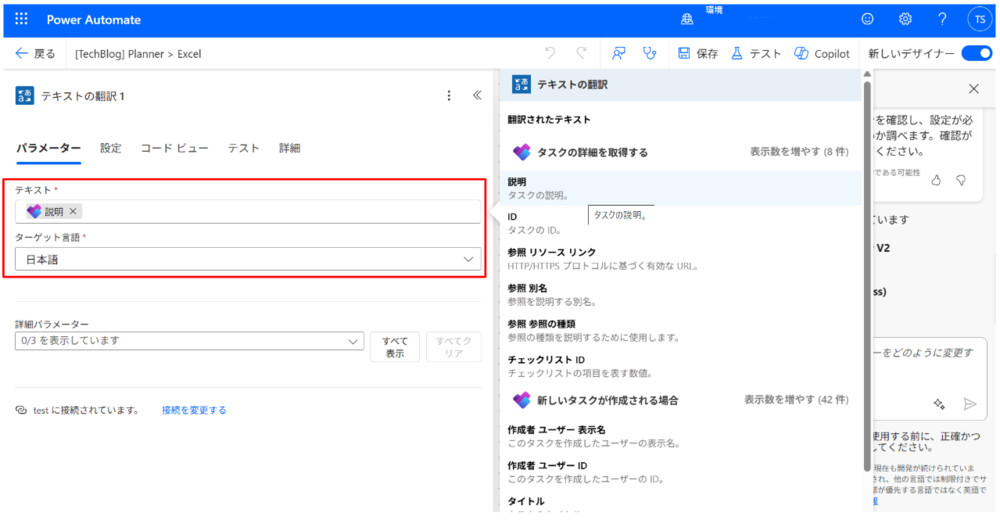Select チェックリスト ID item
Screen dimensions: 1000x520
(x=681, y=366)
